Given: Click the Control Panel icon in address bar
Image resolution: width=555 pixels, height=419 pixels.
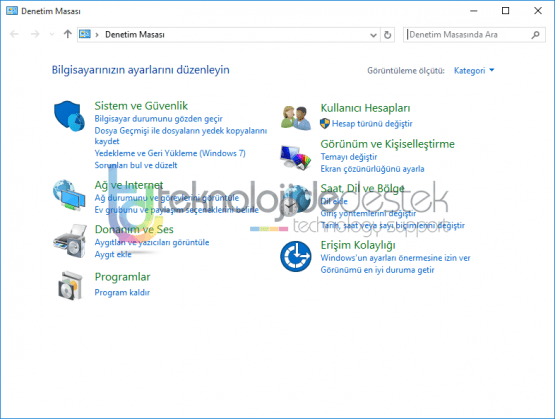Looking at the screenshot, I should (x=85, y=34).
